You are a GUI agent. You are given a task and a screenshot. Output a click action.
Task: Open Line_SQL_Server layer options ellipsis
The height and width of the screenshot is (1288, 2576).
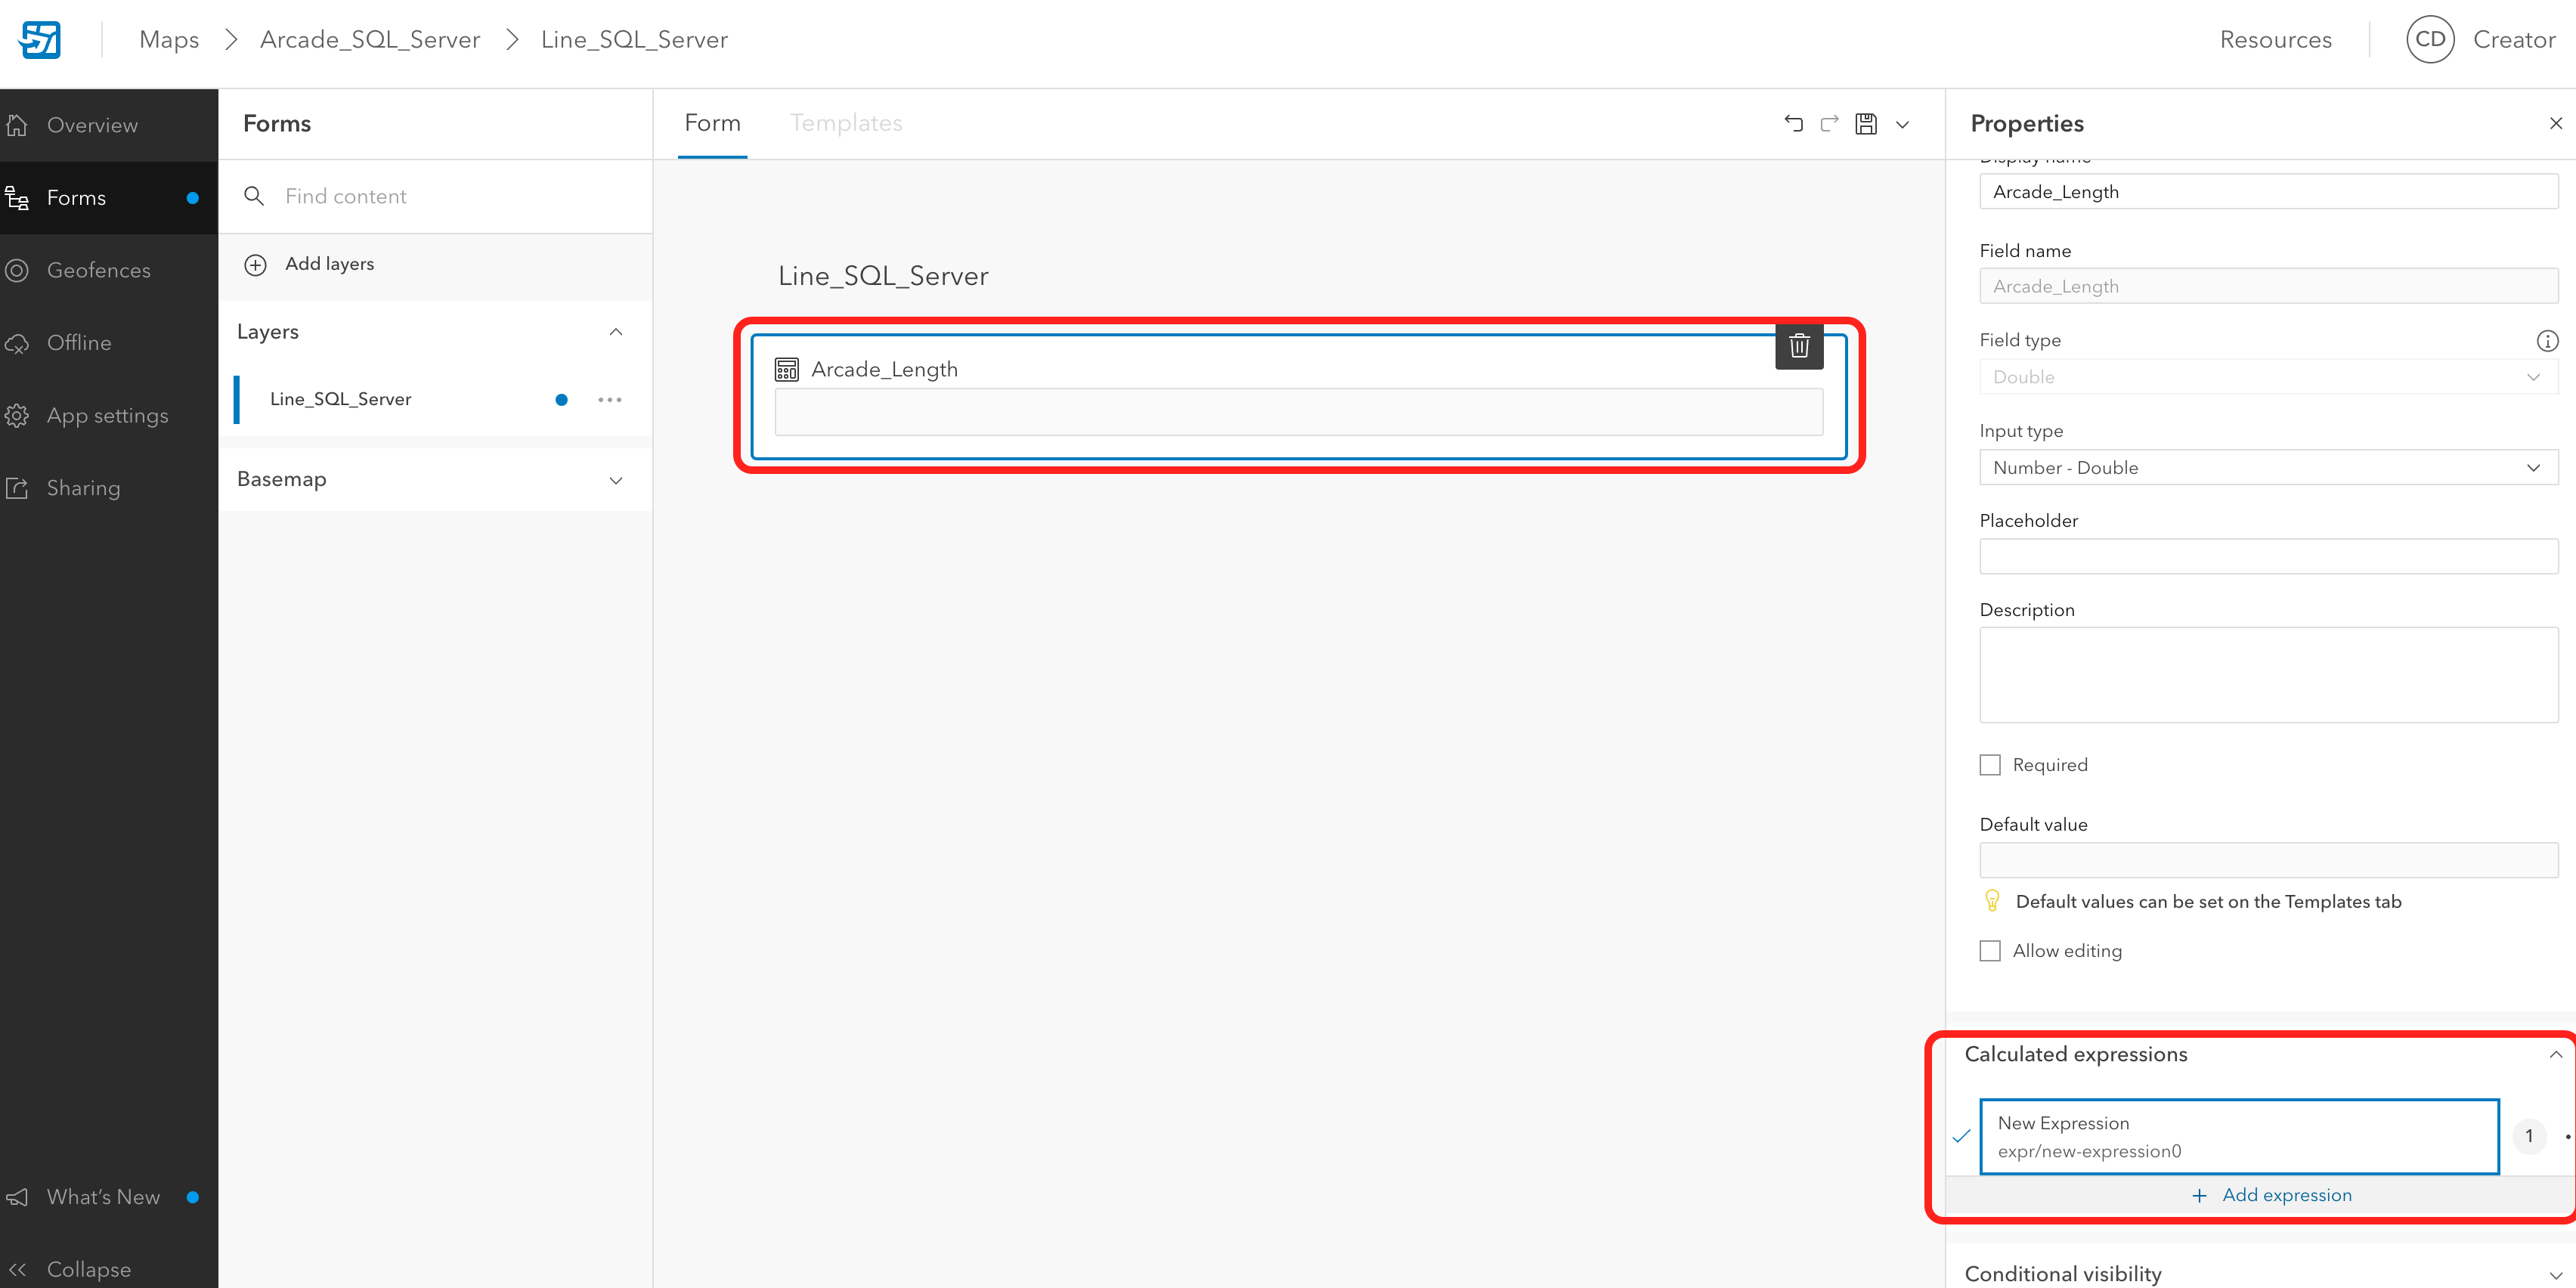(609, 400)
